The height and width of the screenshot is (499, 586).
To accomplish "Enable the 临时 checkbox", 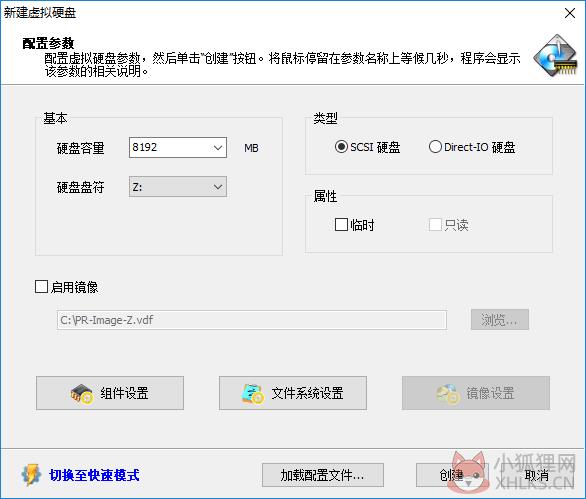I will (x=341, y=225).
